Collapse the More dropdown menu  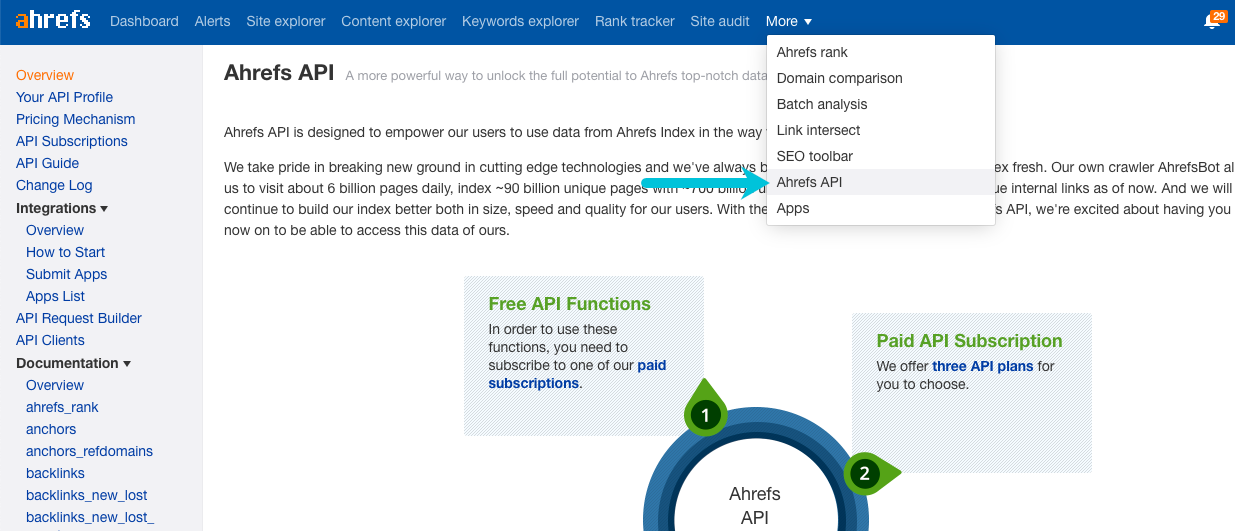coord(789,21)
